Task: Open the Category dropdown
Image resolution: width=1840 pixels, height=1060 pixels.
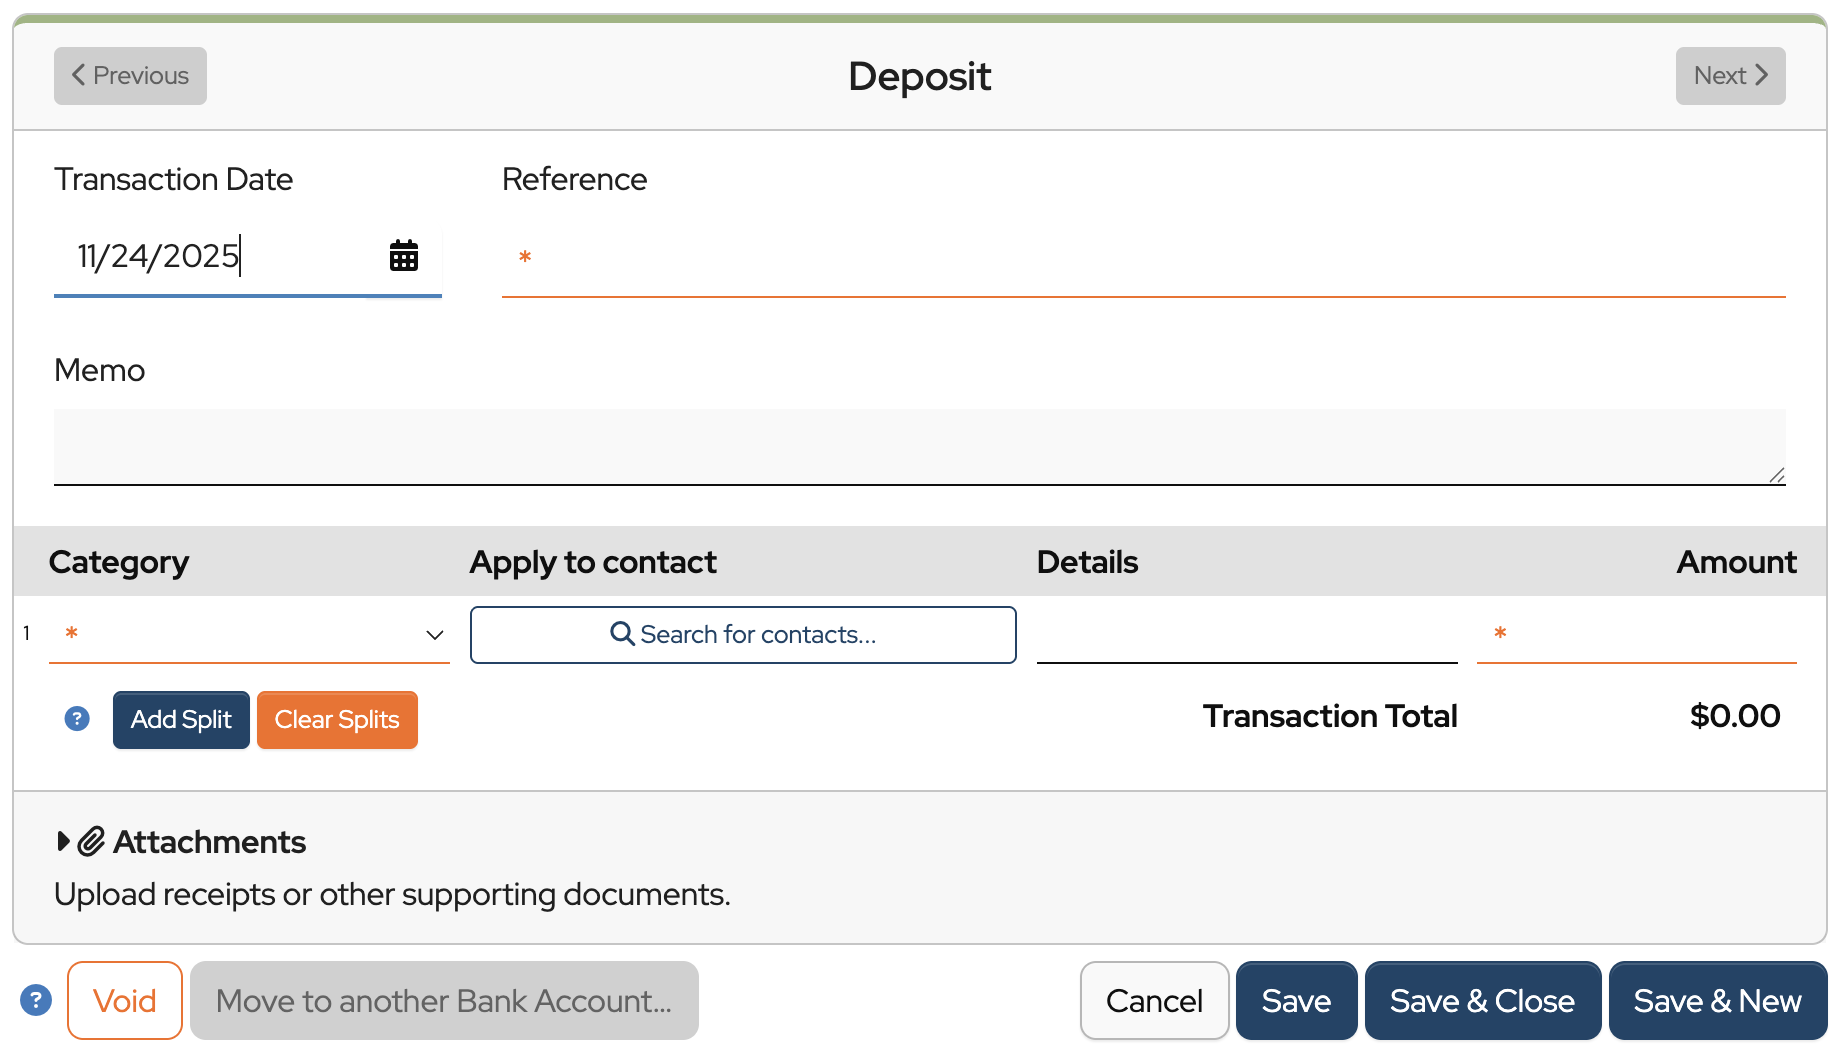Action: pos(249,634)
